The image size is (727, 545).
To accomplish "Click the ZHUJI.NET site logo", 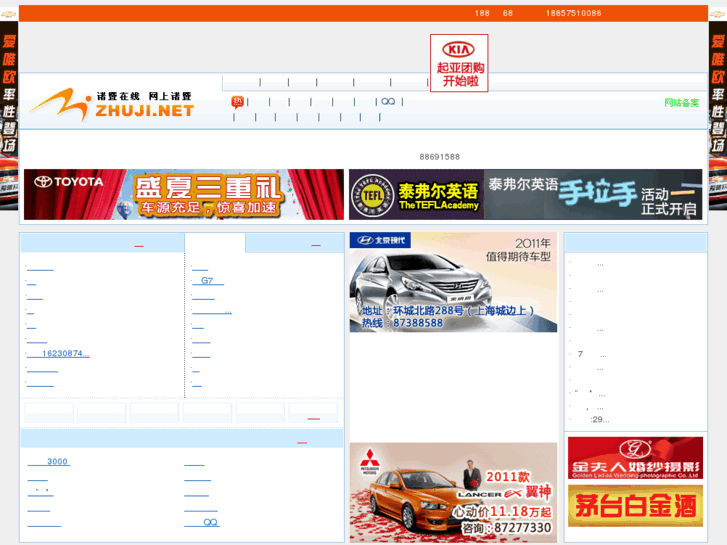I will coord(111,104).
